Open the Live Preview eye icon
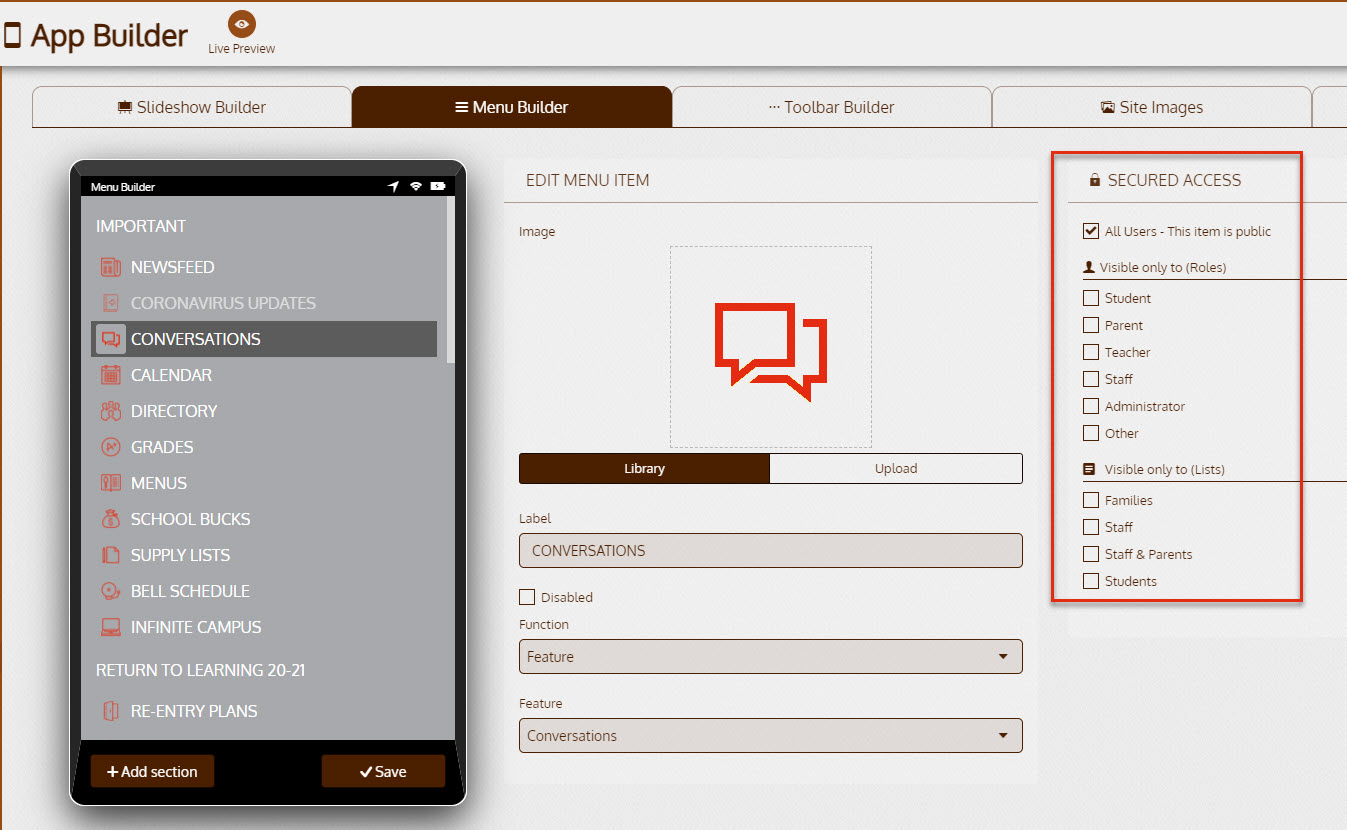The height and width of the screenshot is (830, 1347). click(241, 24)
